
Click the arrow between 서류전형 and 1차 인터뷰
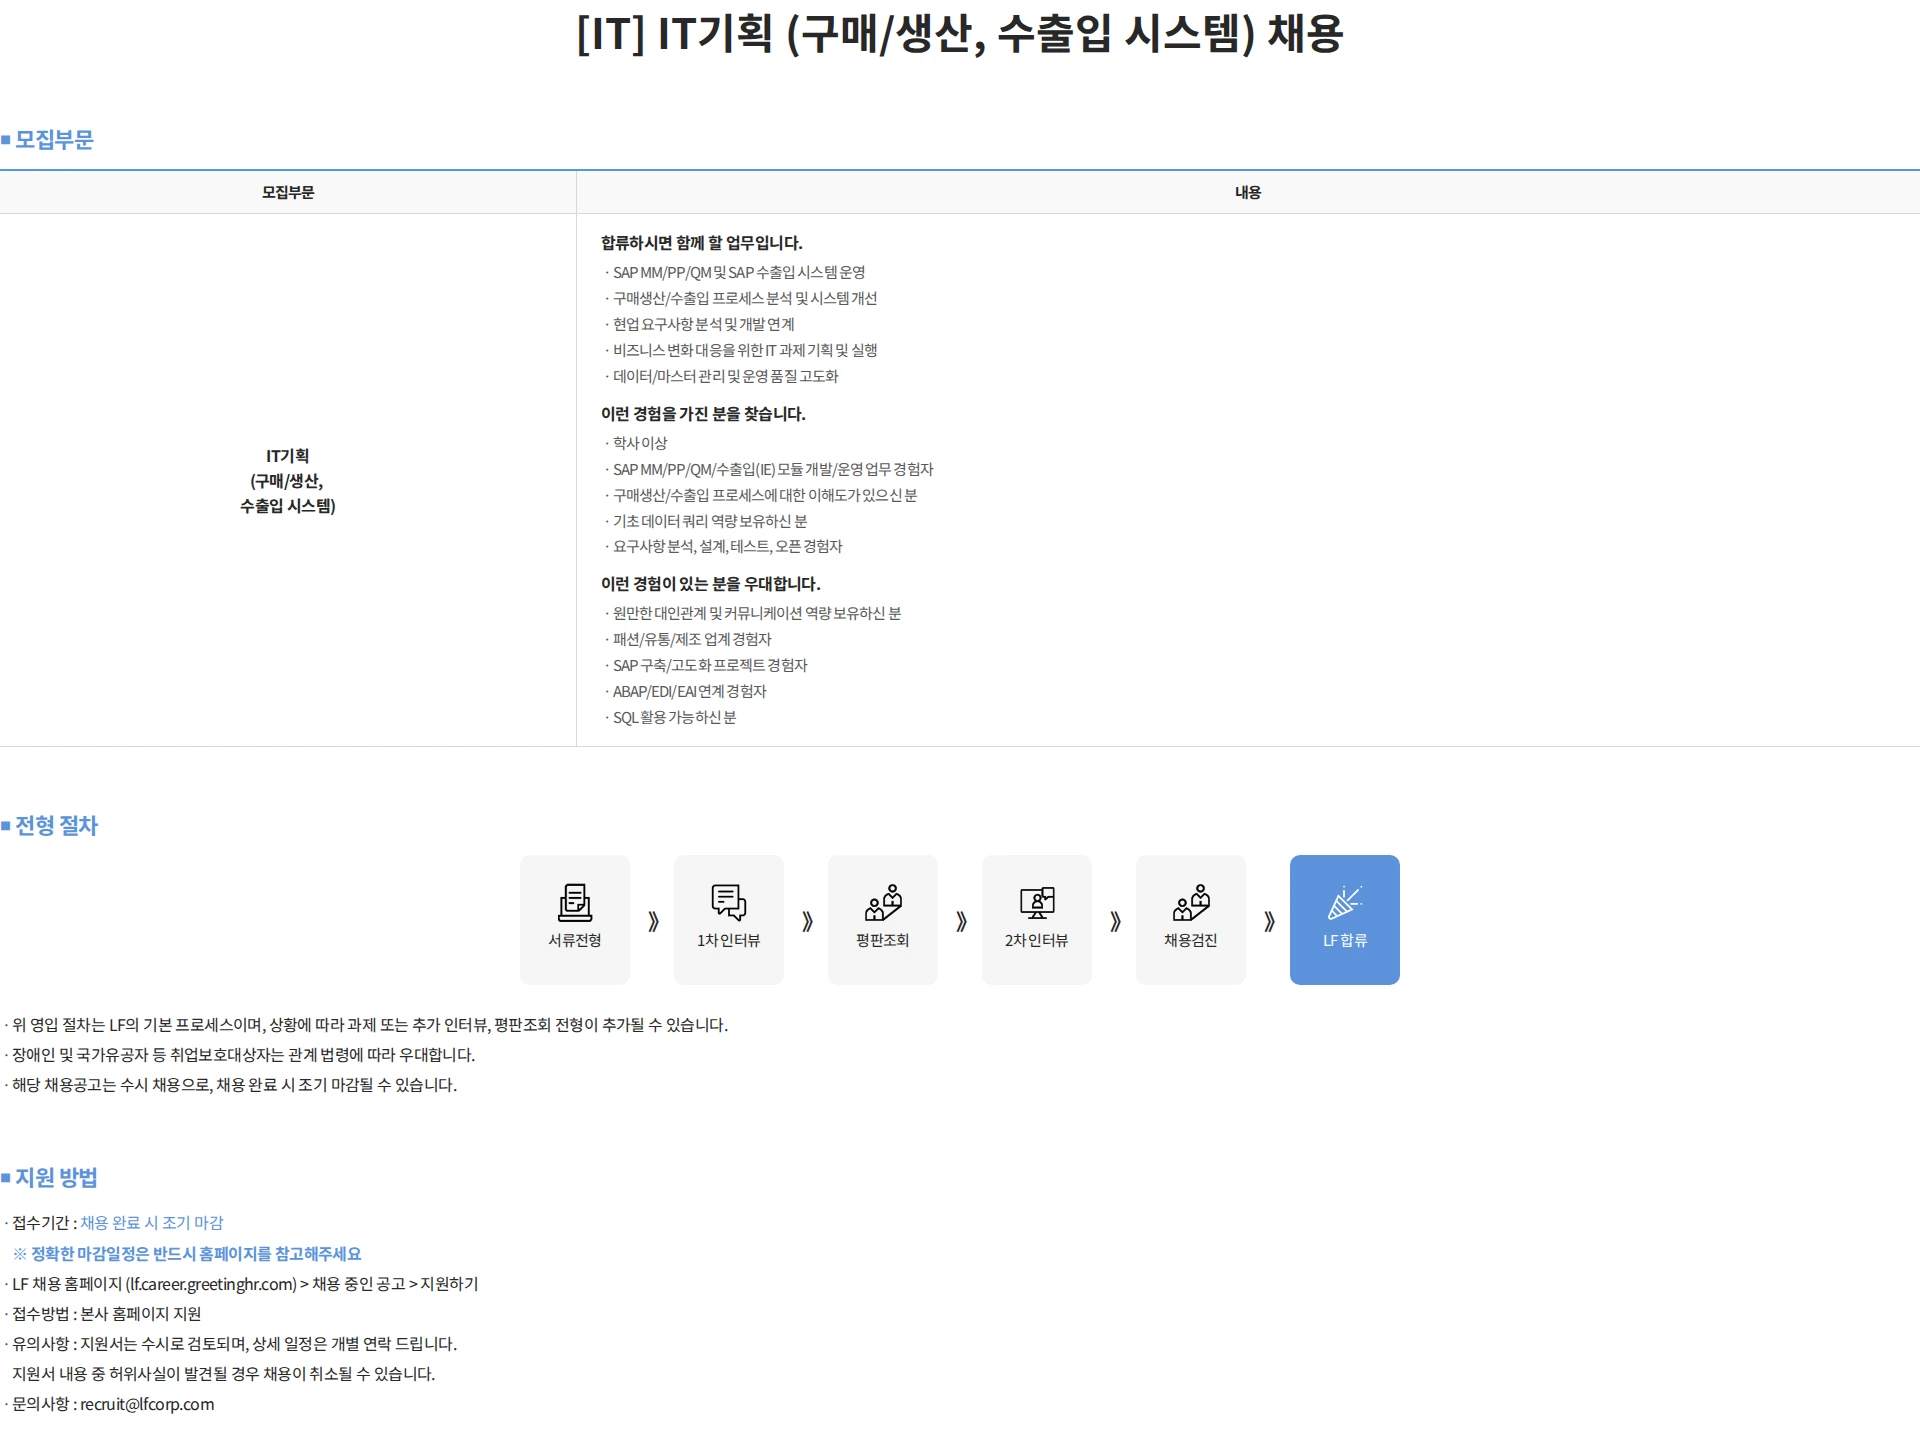pos(653,921)
